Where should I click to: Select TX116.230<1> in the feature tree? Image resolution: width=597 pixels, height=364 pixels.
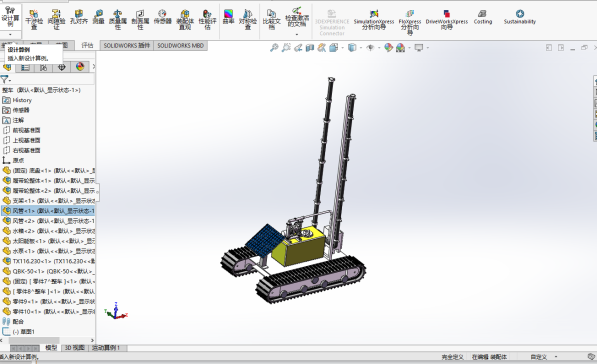pos(48,261)
